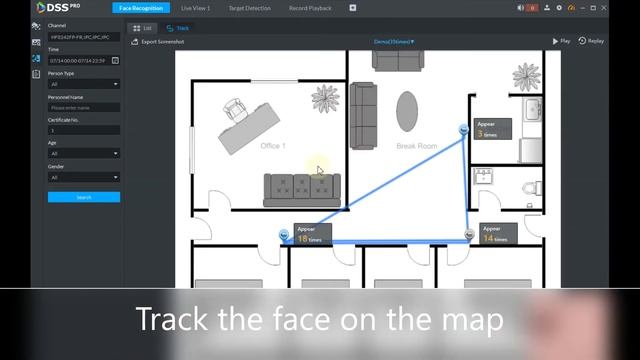Open the Record Playback tab
Viewport: 640px width, 360px height.
[x=310, y=8]
